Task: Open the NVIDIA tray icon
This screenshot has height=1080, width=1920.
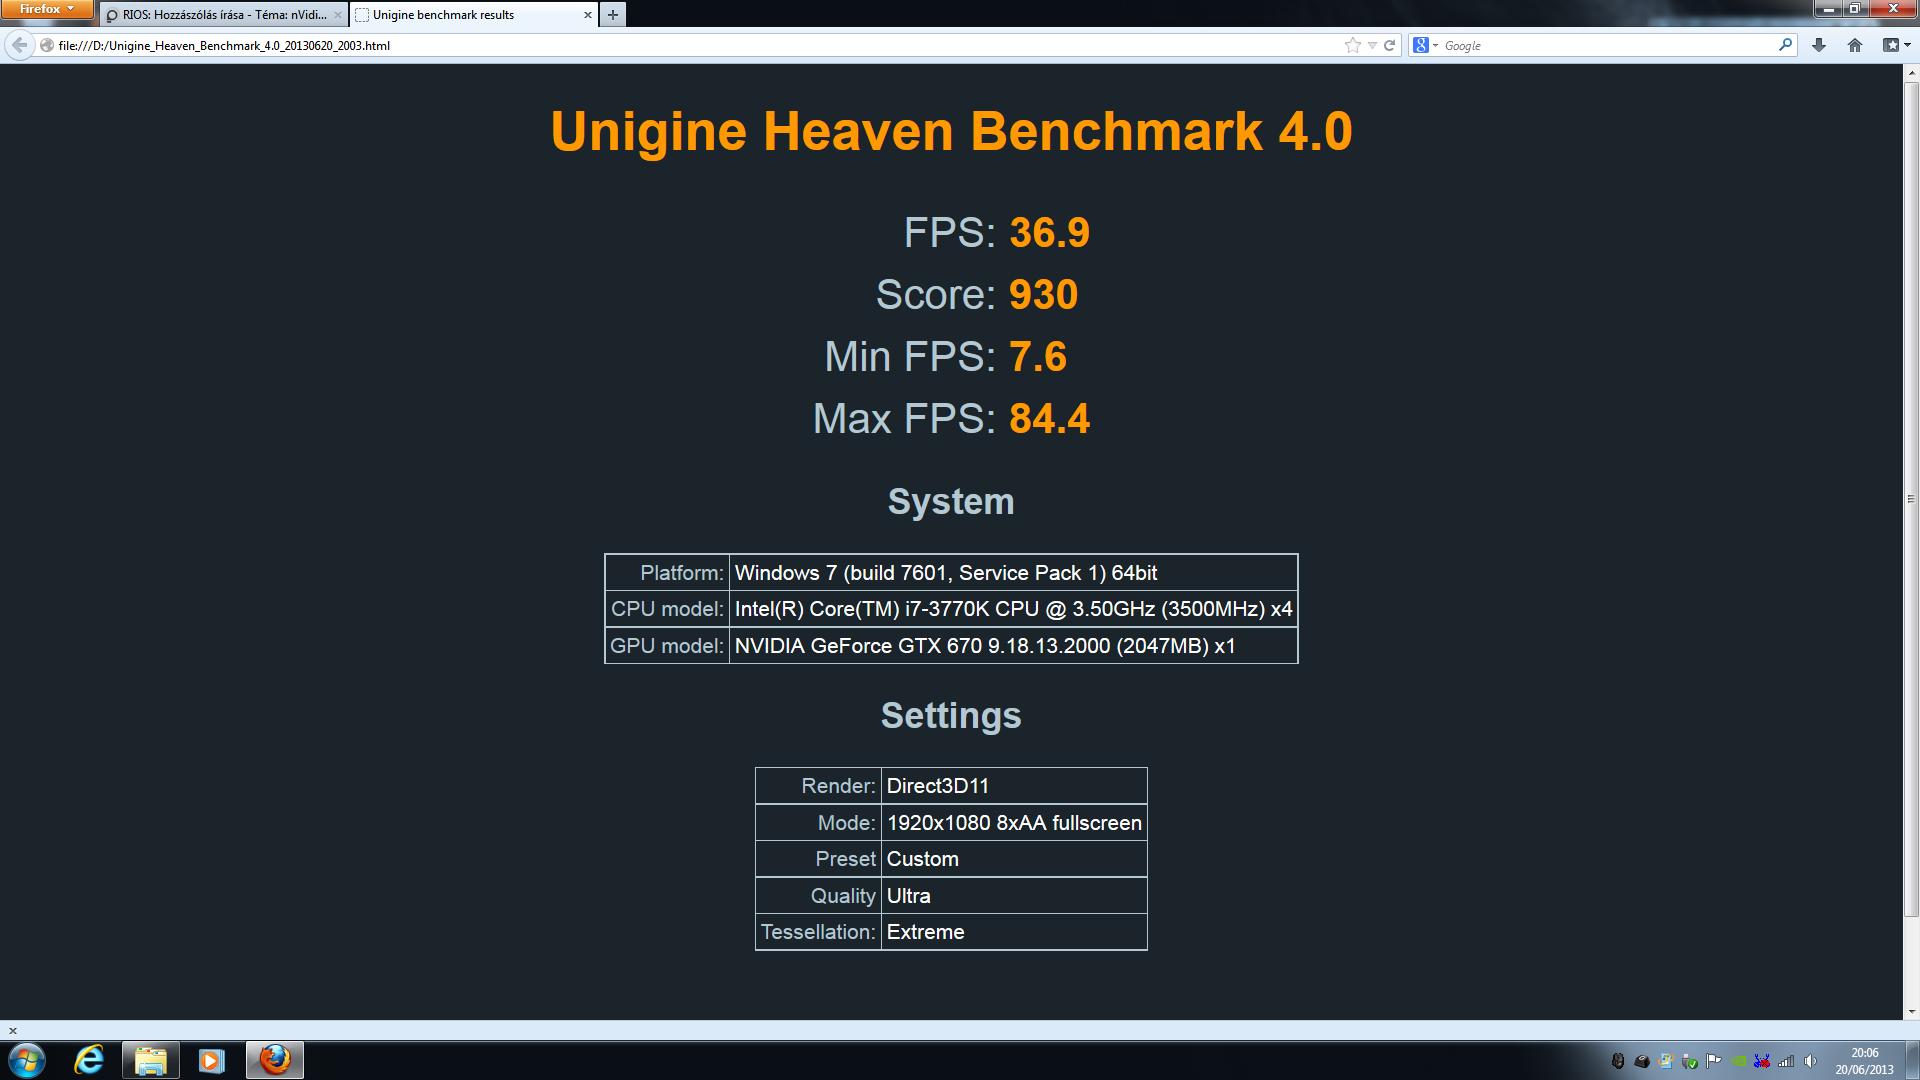Action: (1738, 1061)
